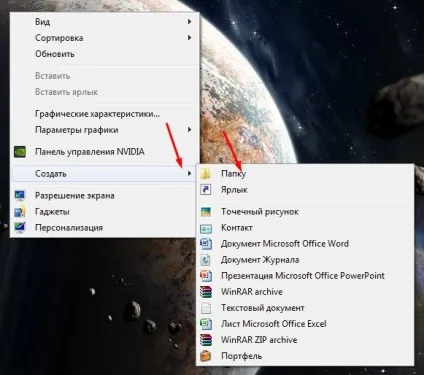Click the Контакт card icon

(206, 228)
